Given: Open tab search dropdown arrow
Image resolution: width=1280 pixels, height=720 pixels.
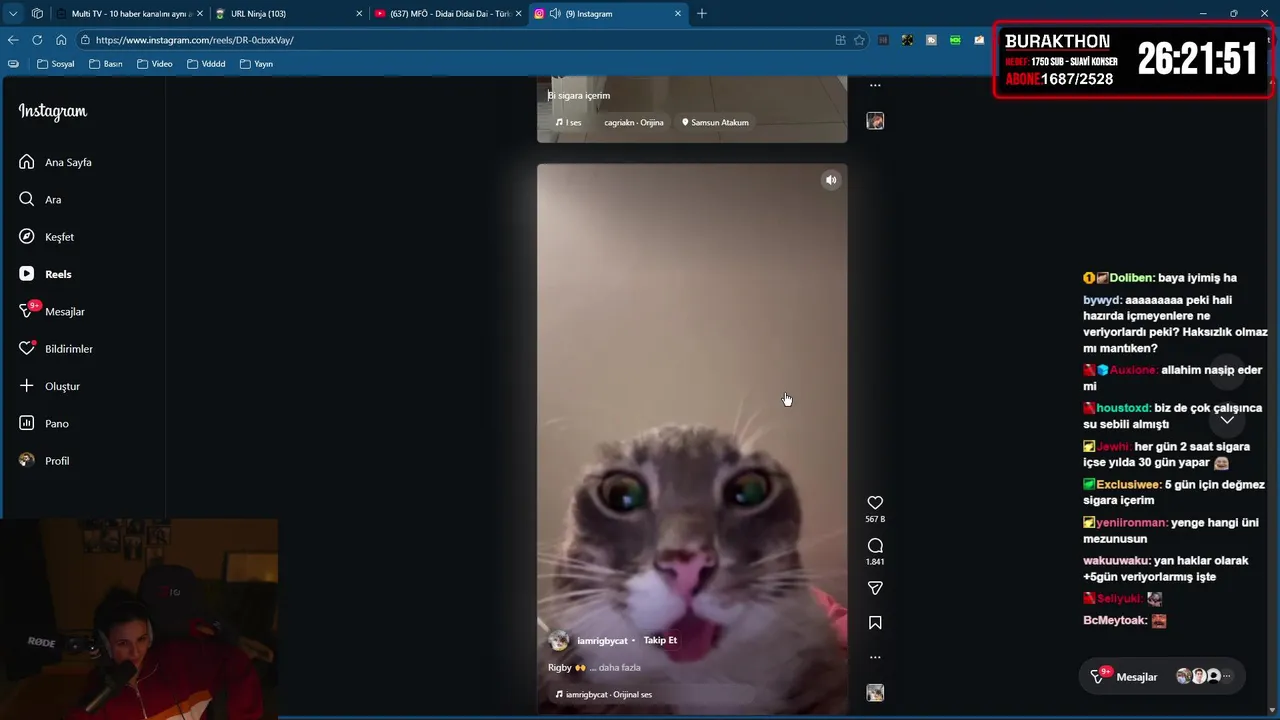Looking at the screenshot, I should 13,14.
